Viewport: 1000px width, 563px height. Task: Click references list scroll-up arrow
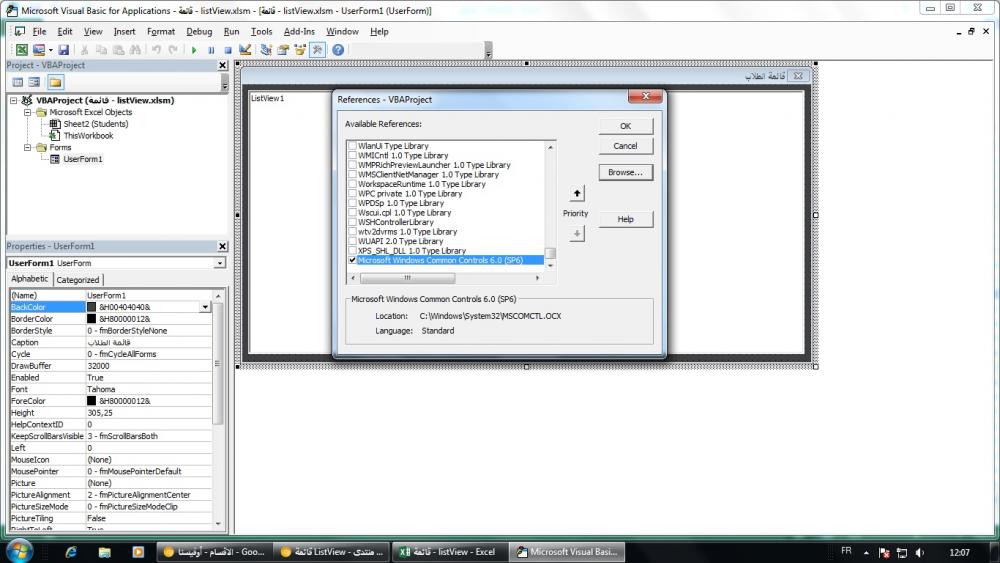click(550, 147)
